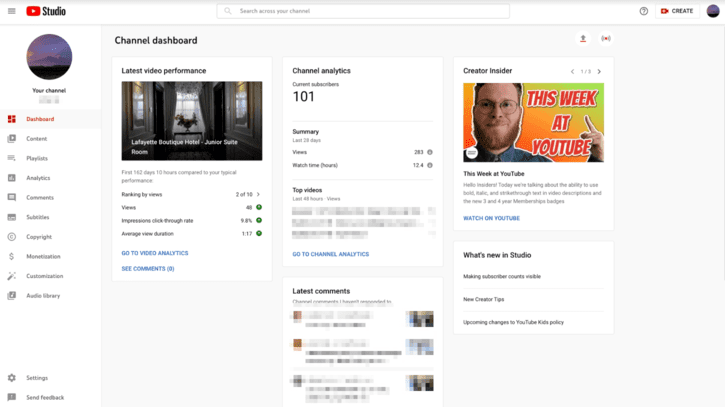Viewport: 725px width, 407px height.
Task: Open This Week at YouTube thumbnail
Action: tap(534, 123)
